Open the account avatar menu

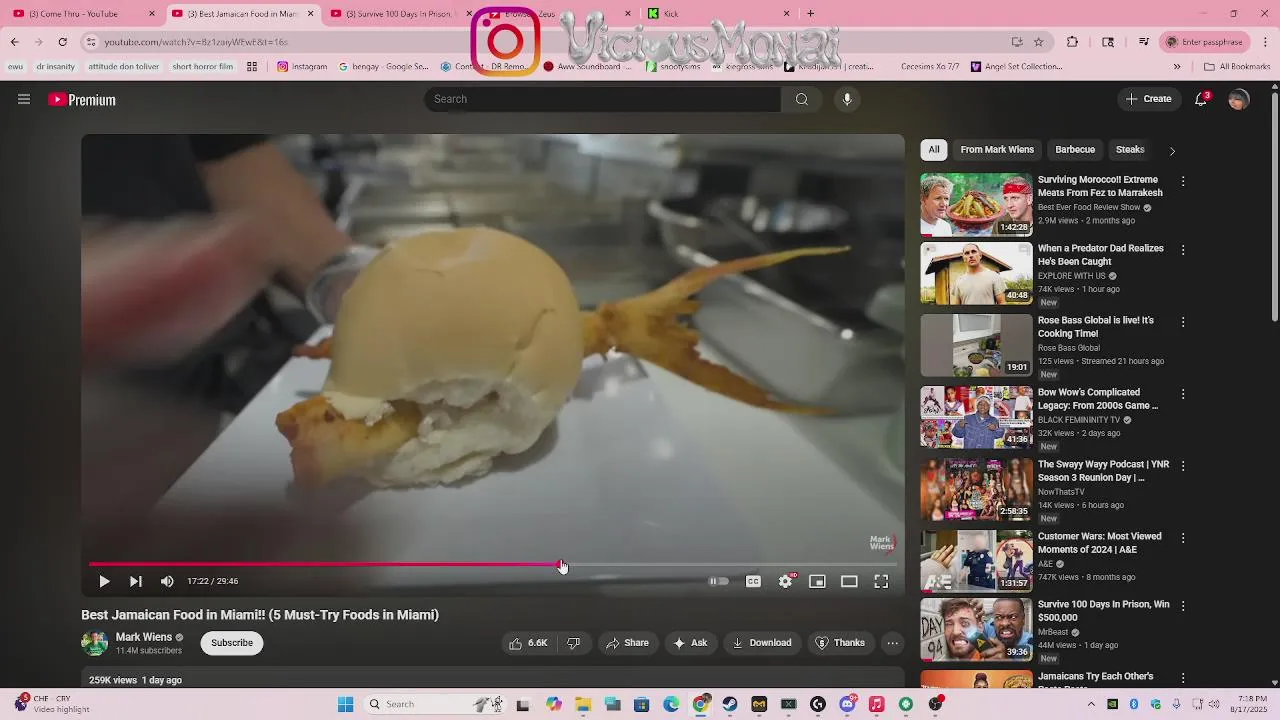click(1238, 99)
